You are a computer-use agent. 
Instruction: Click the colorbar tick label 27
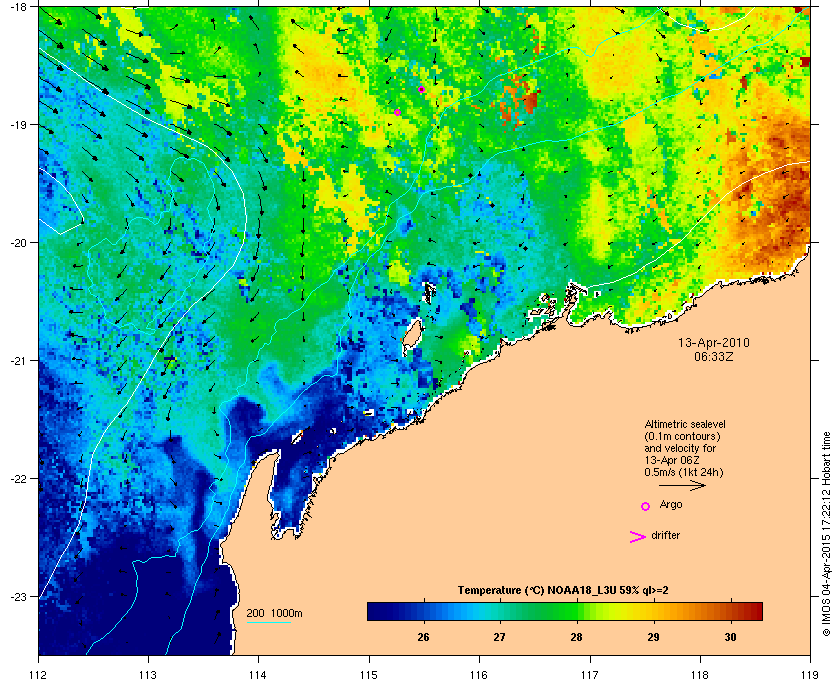click(x=499, y=637)
